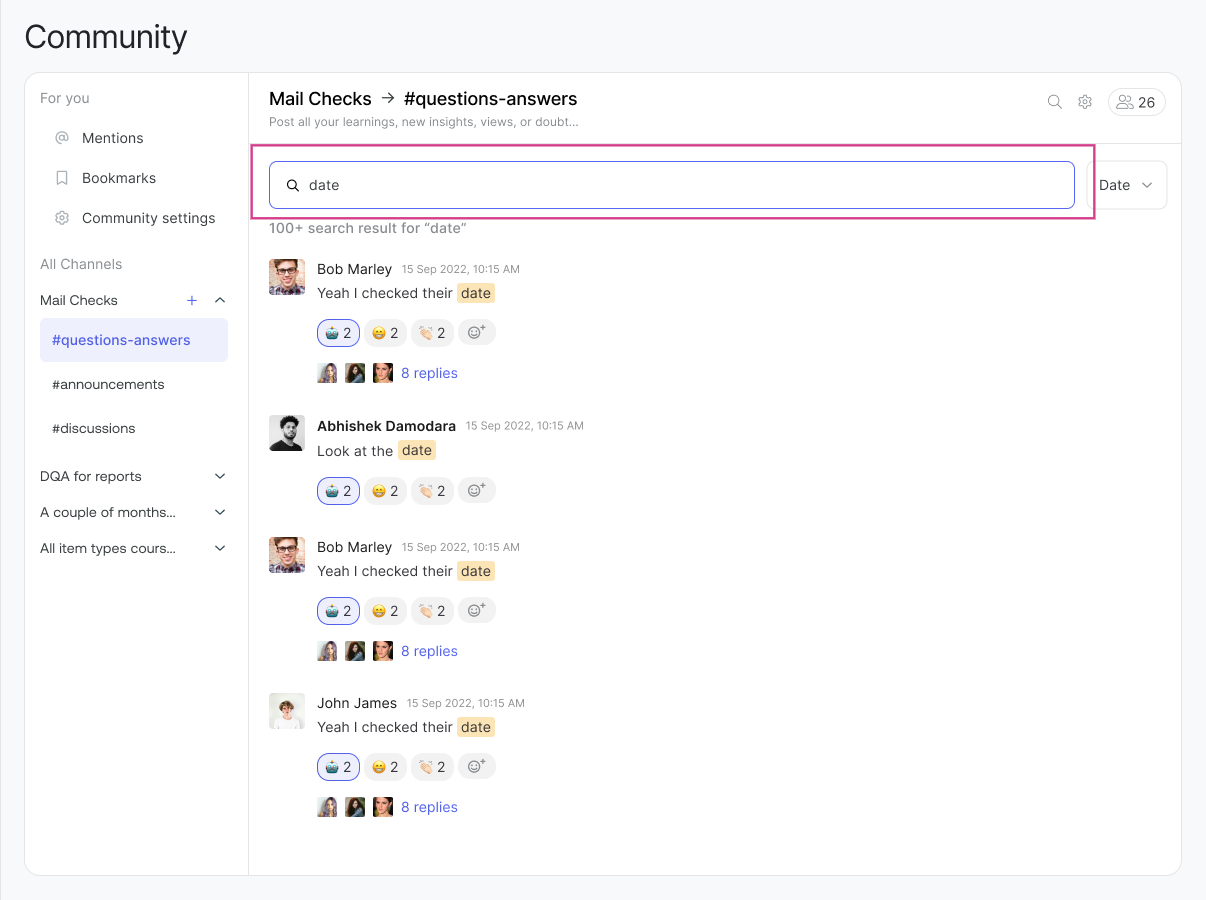Viewport: 1206px width, 900px height.
Task: Open 8 replies on John James's message
Action: tap(429, 807)
